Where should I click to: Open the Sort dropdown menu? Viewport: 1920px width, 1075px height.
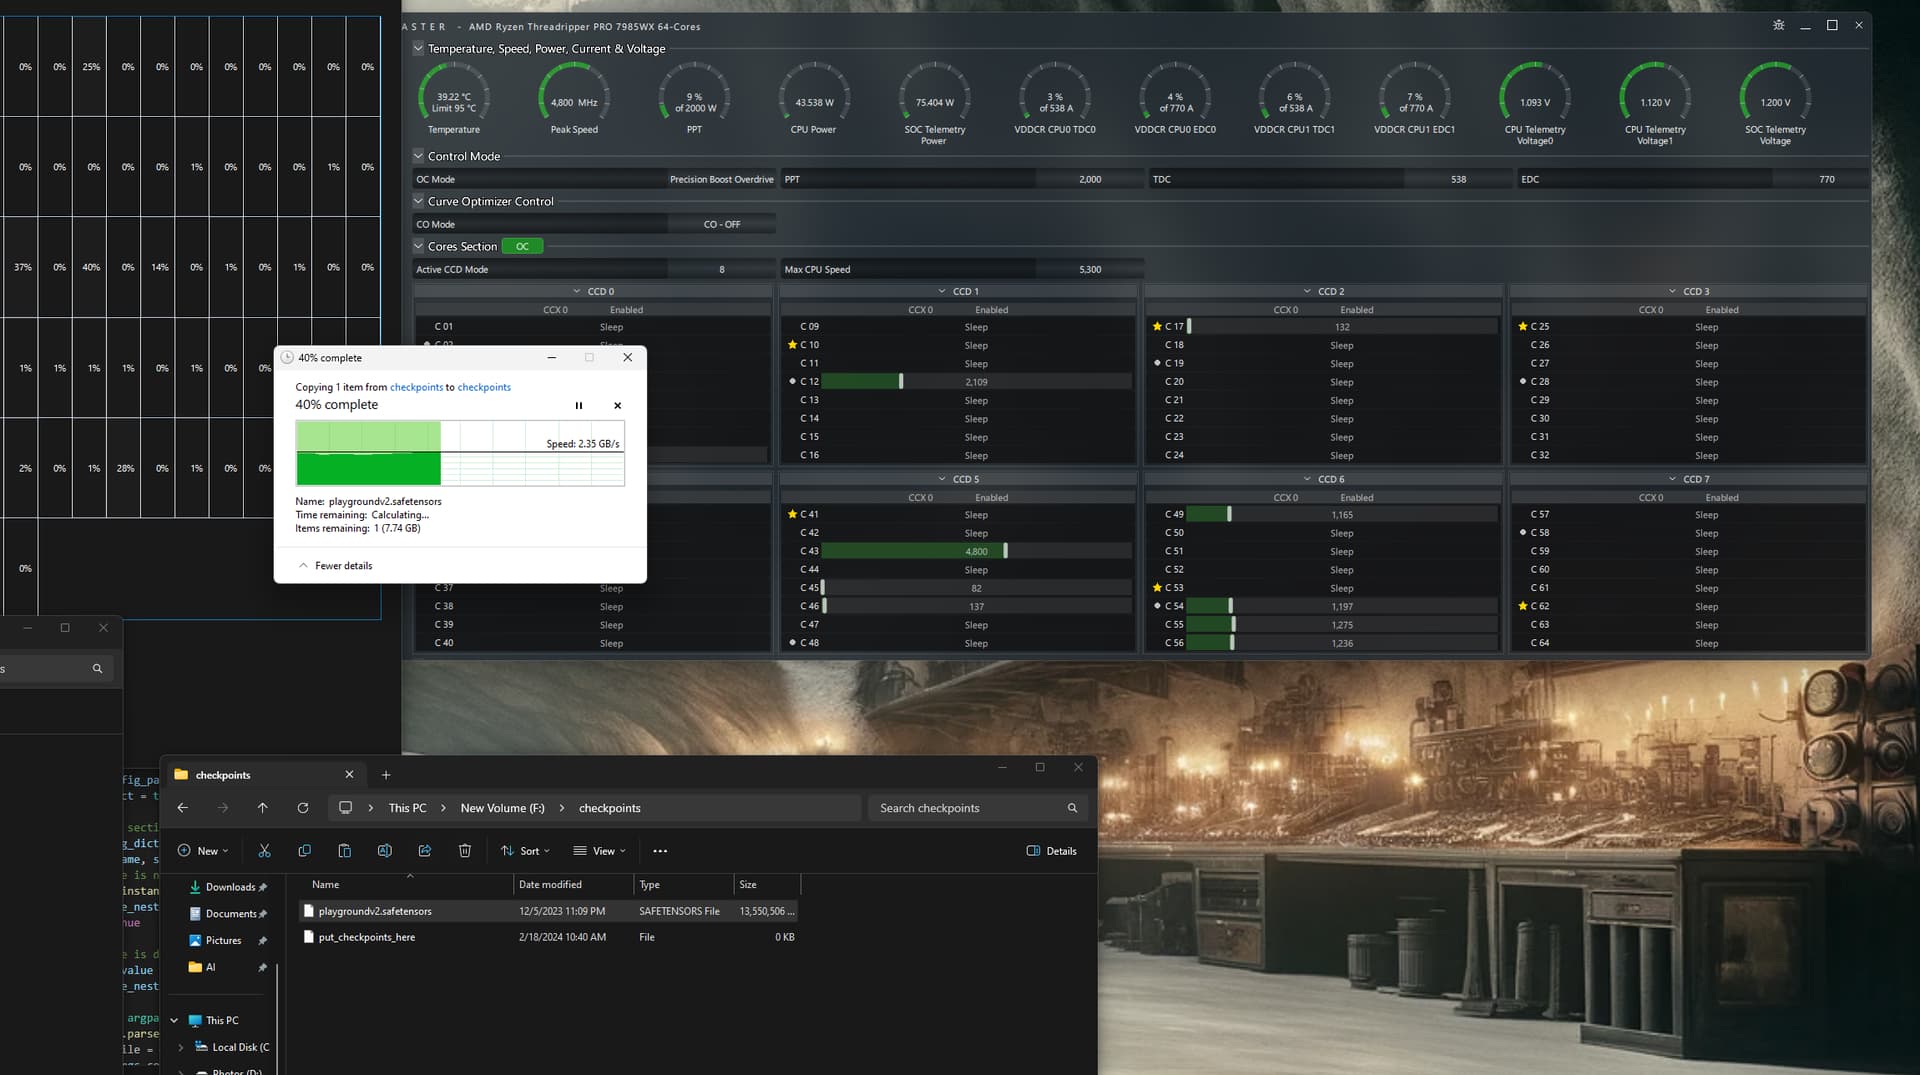525,851
